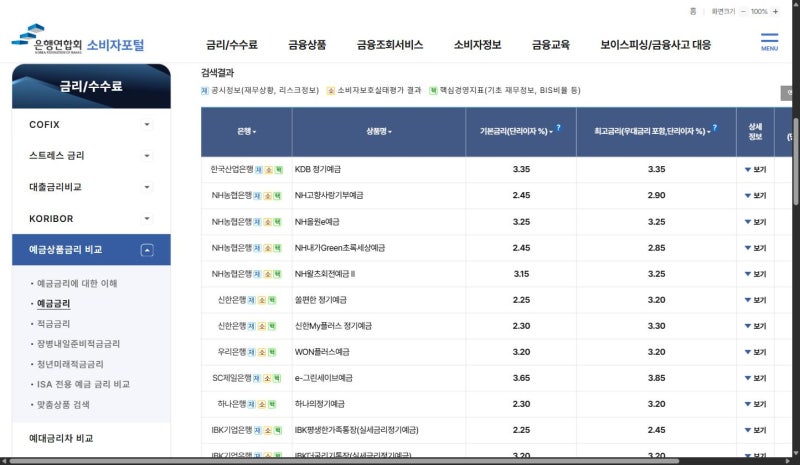The width and height of the screenshot is (800, 465).
Task: Expand 보기 details for NH올원e예금
Action: coord(755,222)
